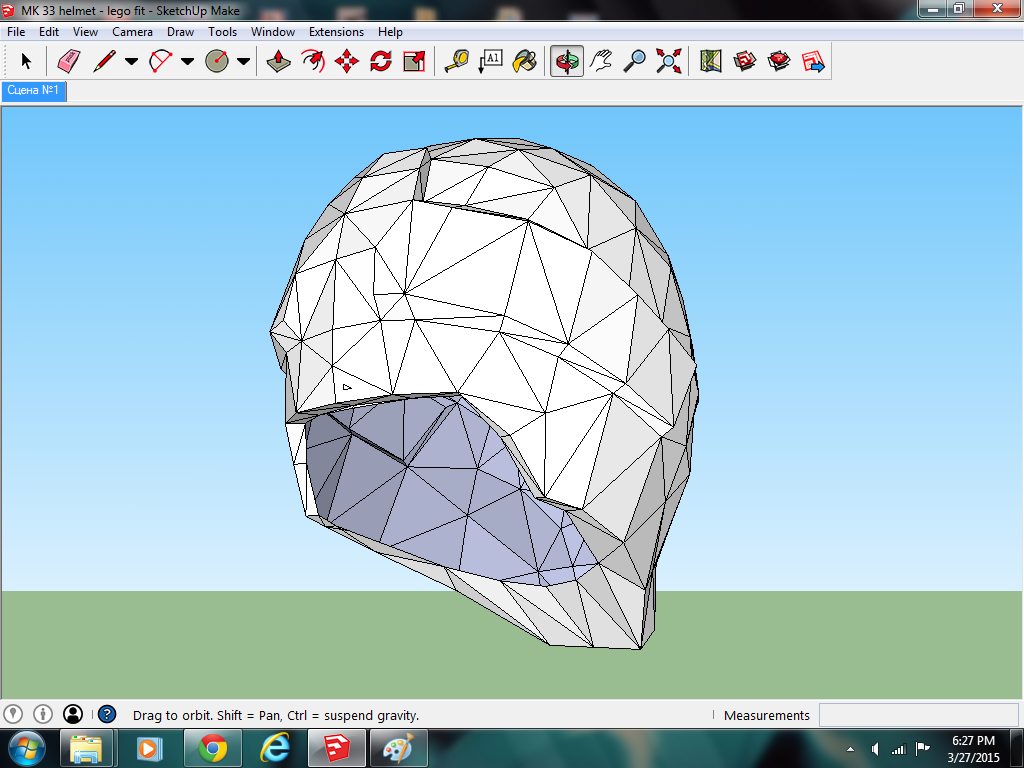Open Google Chrome from the taskbar
The image size is (1024, 768).
point(212,748)
